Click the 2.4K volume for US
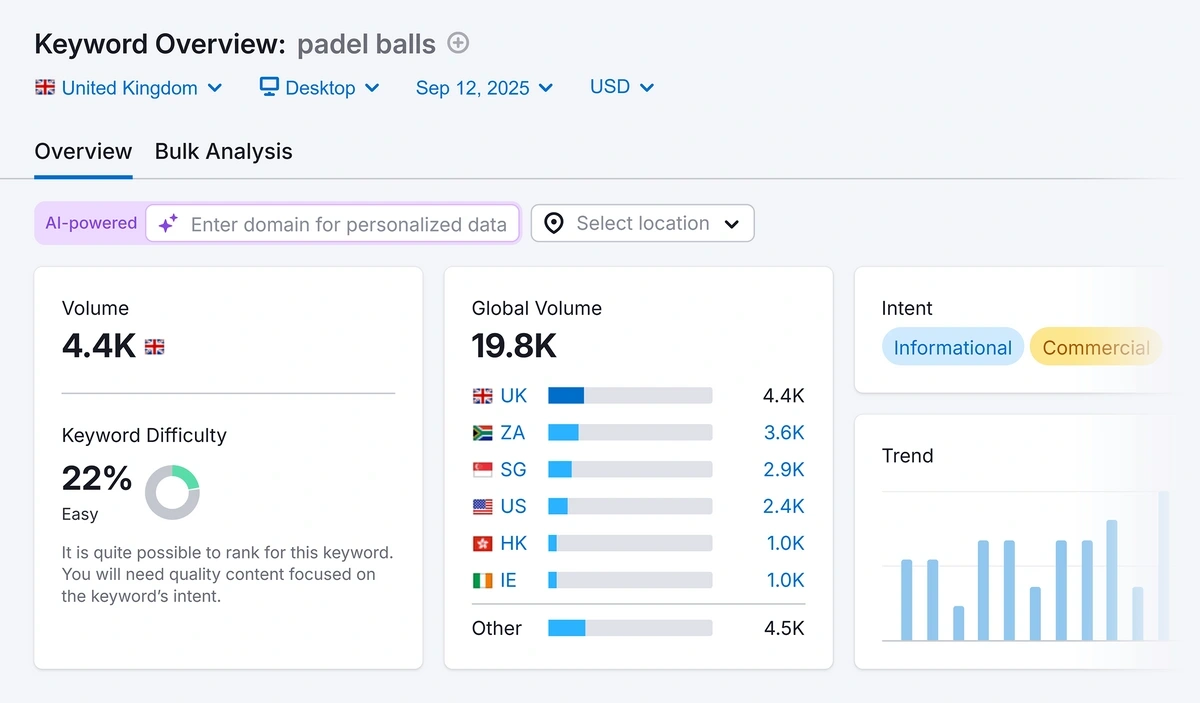1200x703 pixels. click(784, 507)
